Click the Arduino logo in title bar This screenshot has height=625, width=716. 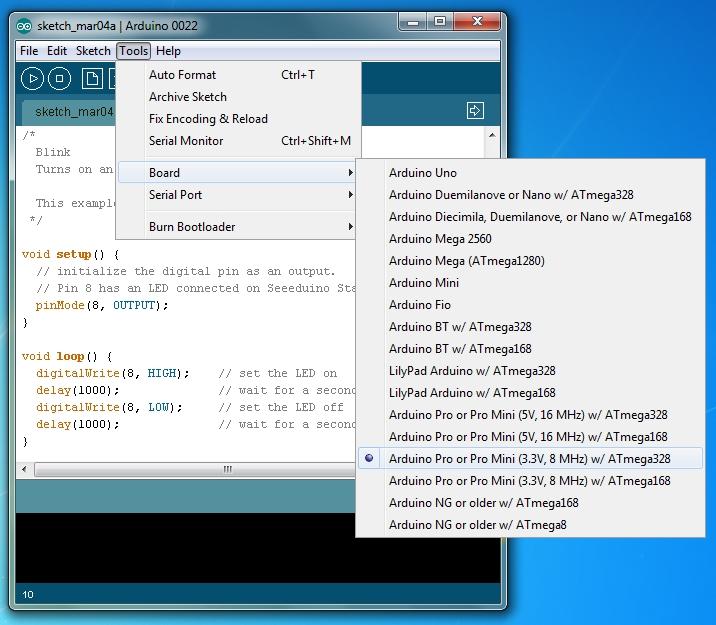pyautogui.click(x=24, y=26)
